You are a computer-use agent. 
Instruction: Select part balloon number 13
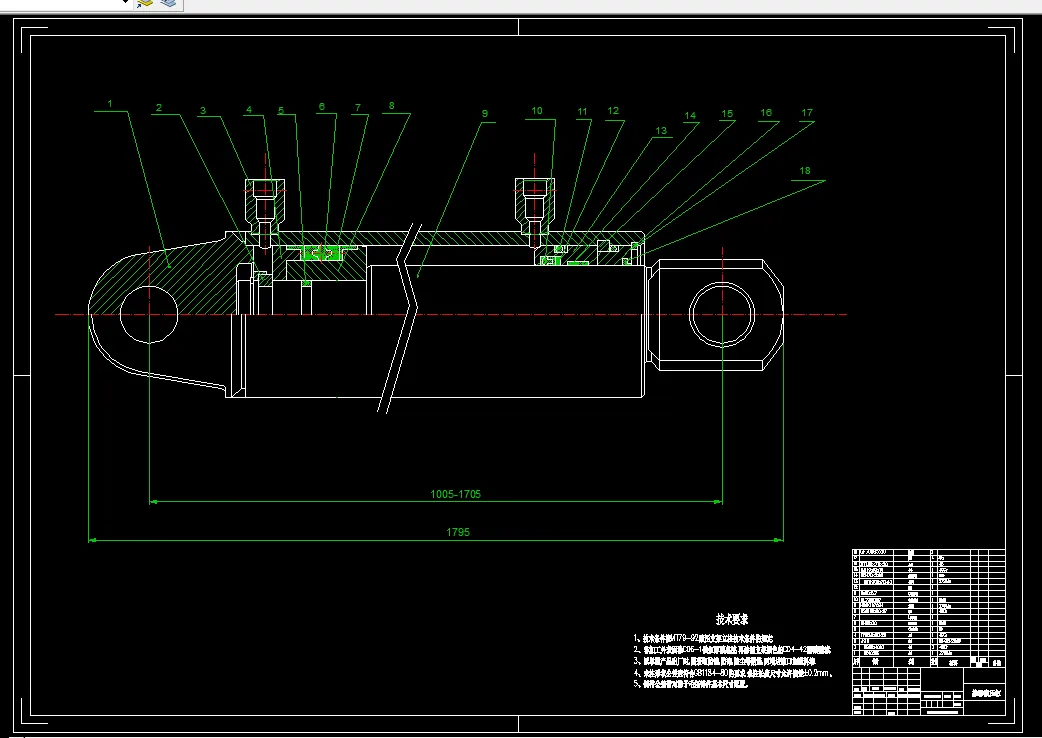point(661,131)
